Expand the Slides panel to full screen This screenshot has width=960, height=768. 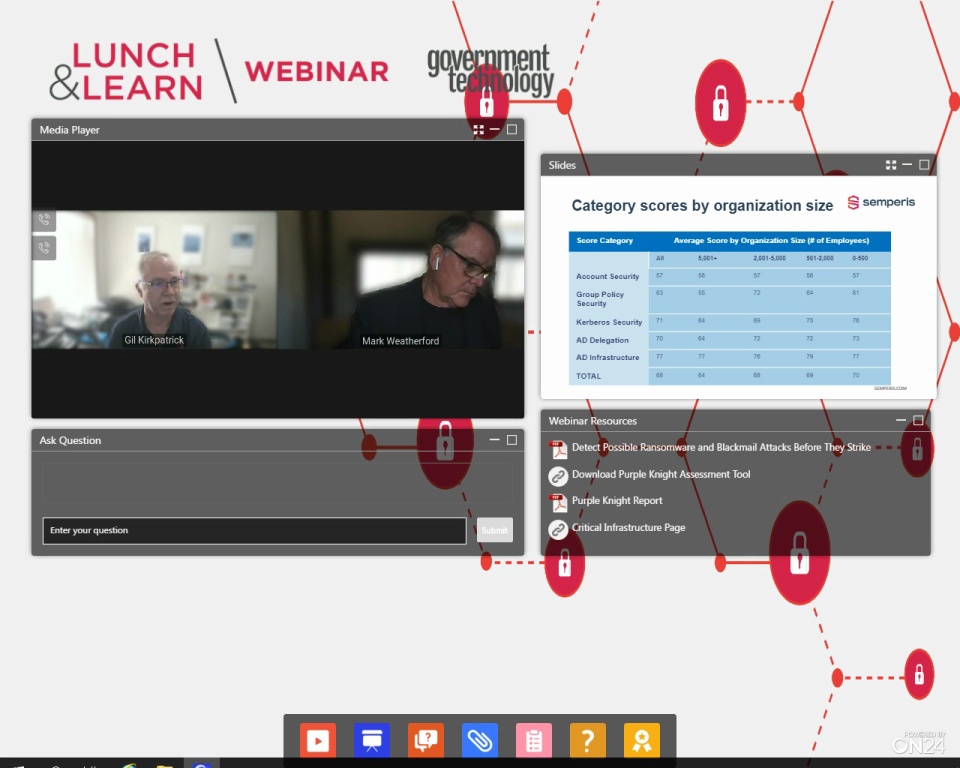[891, 165]
